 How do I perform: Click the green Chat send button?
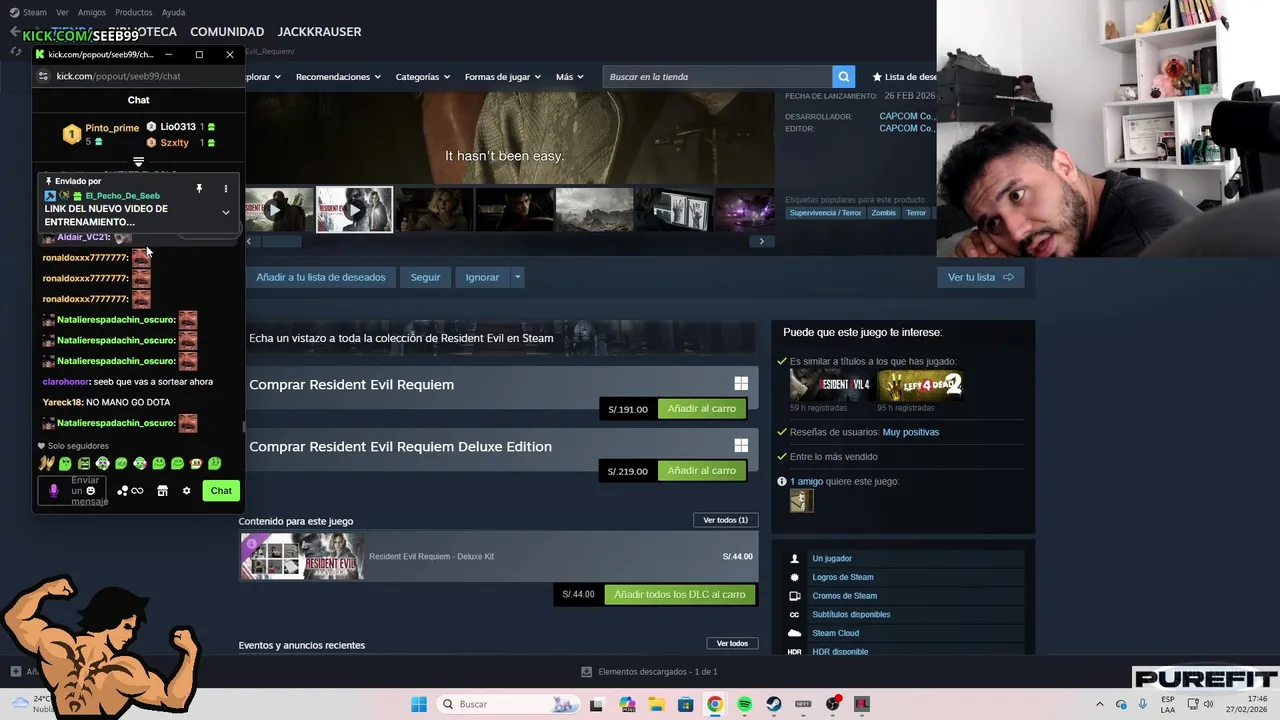click(221, 491)
